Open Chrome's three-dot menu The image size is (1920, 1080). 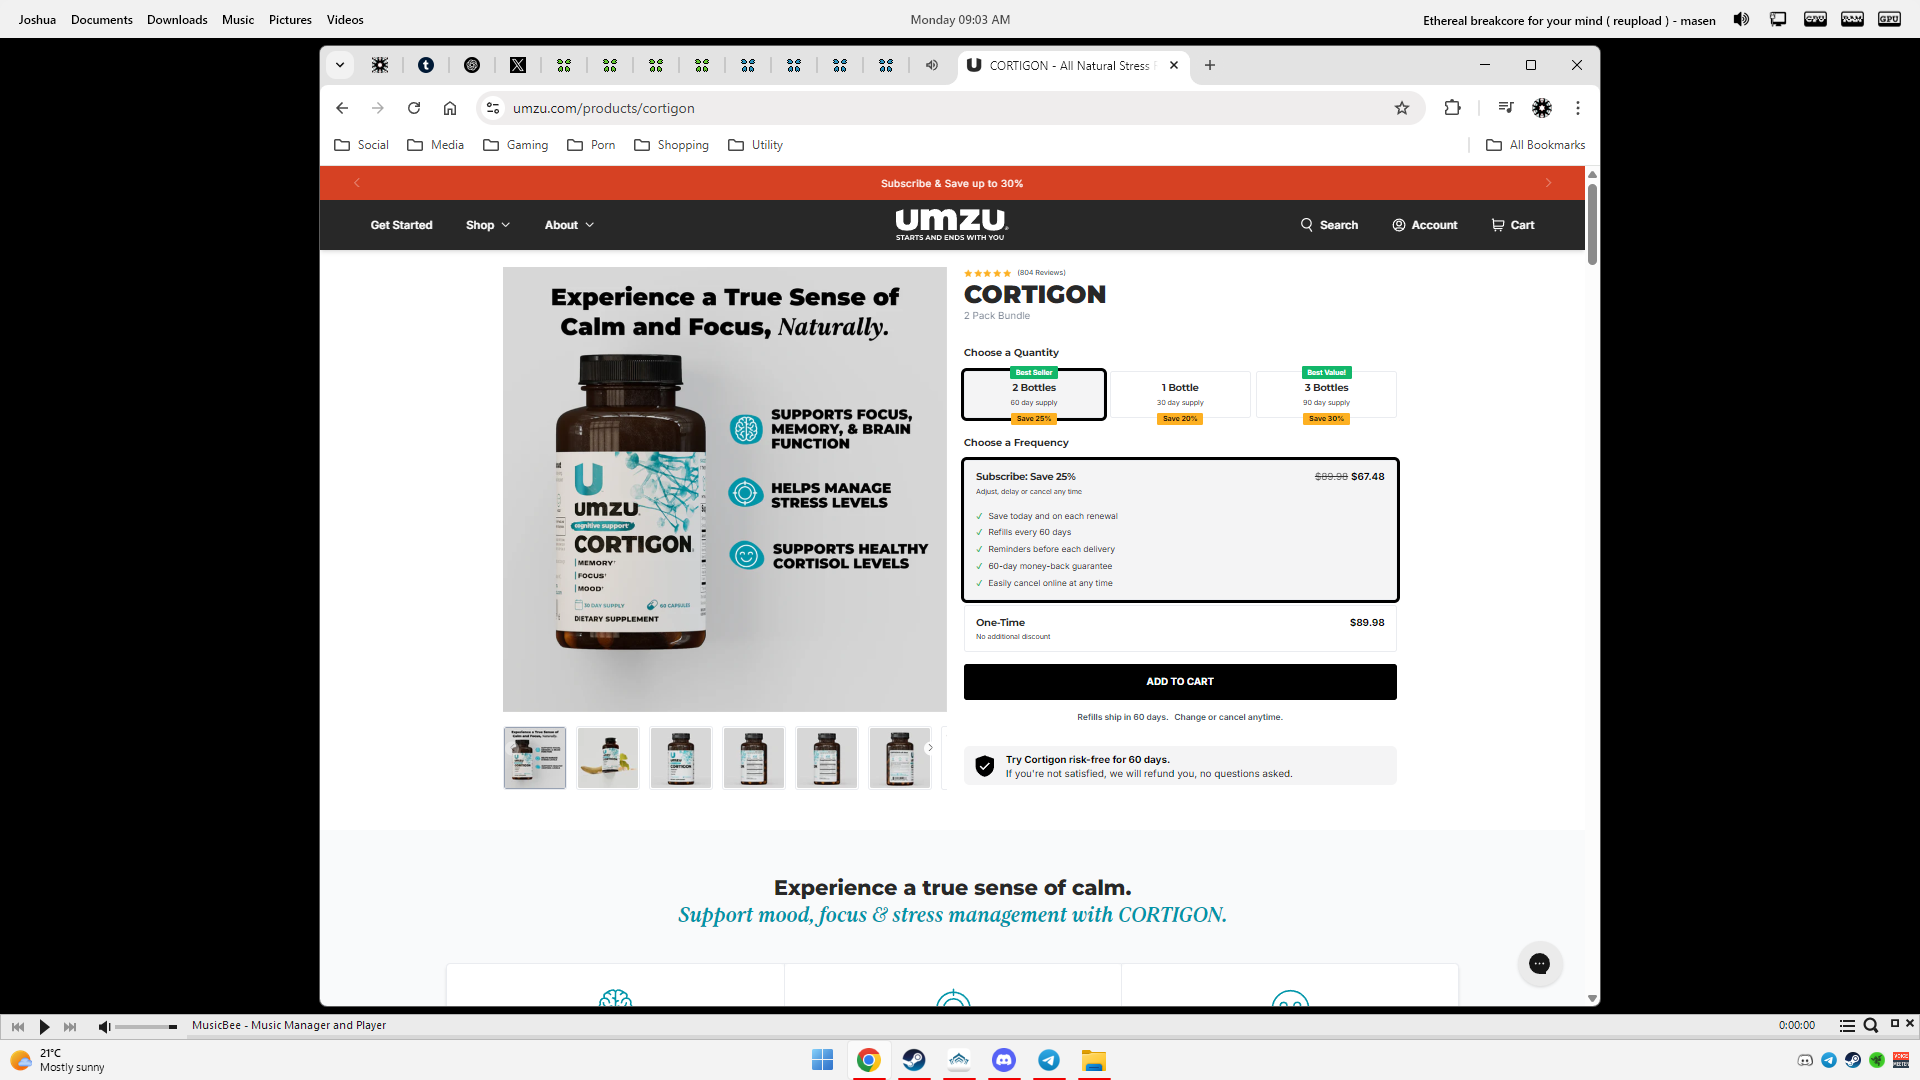coord(1578,108)
